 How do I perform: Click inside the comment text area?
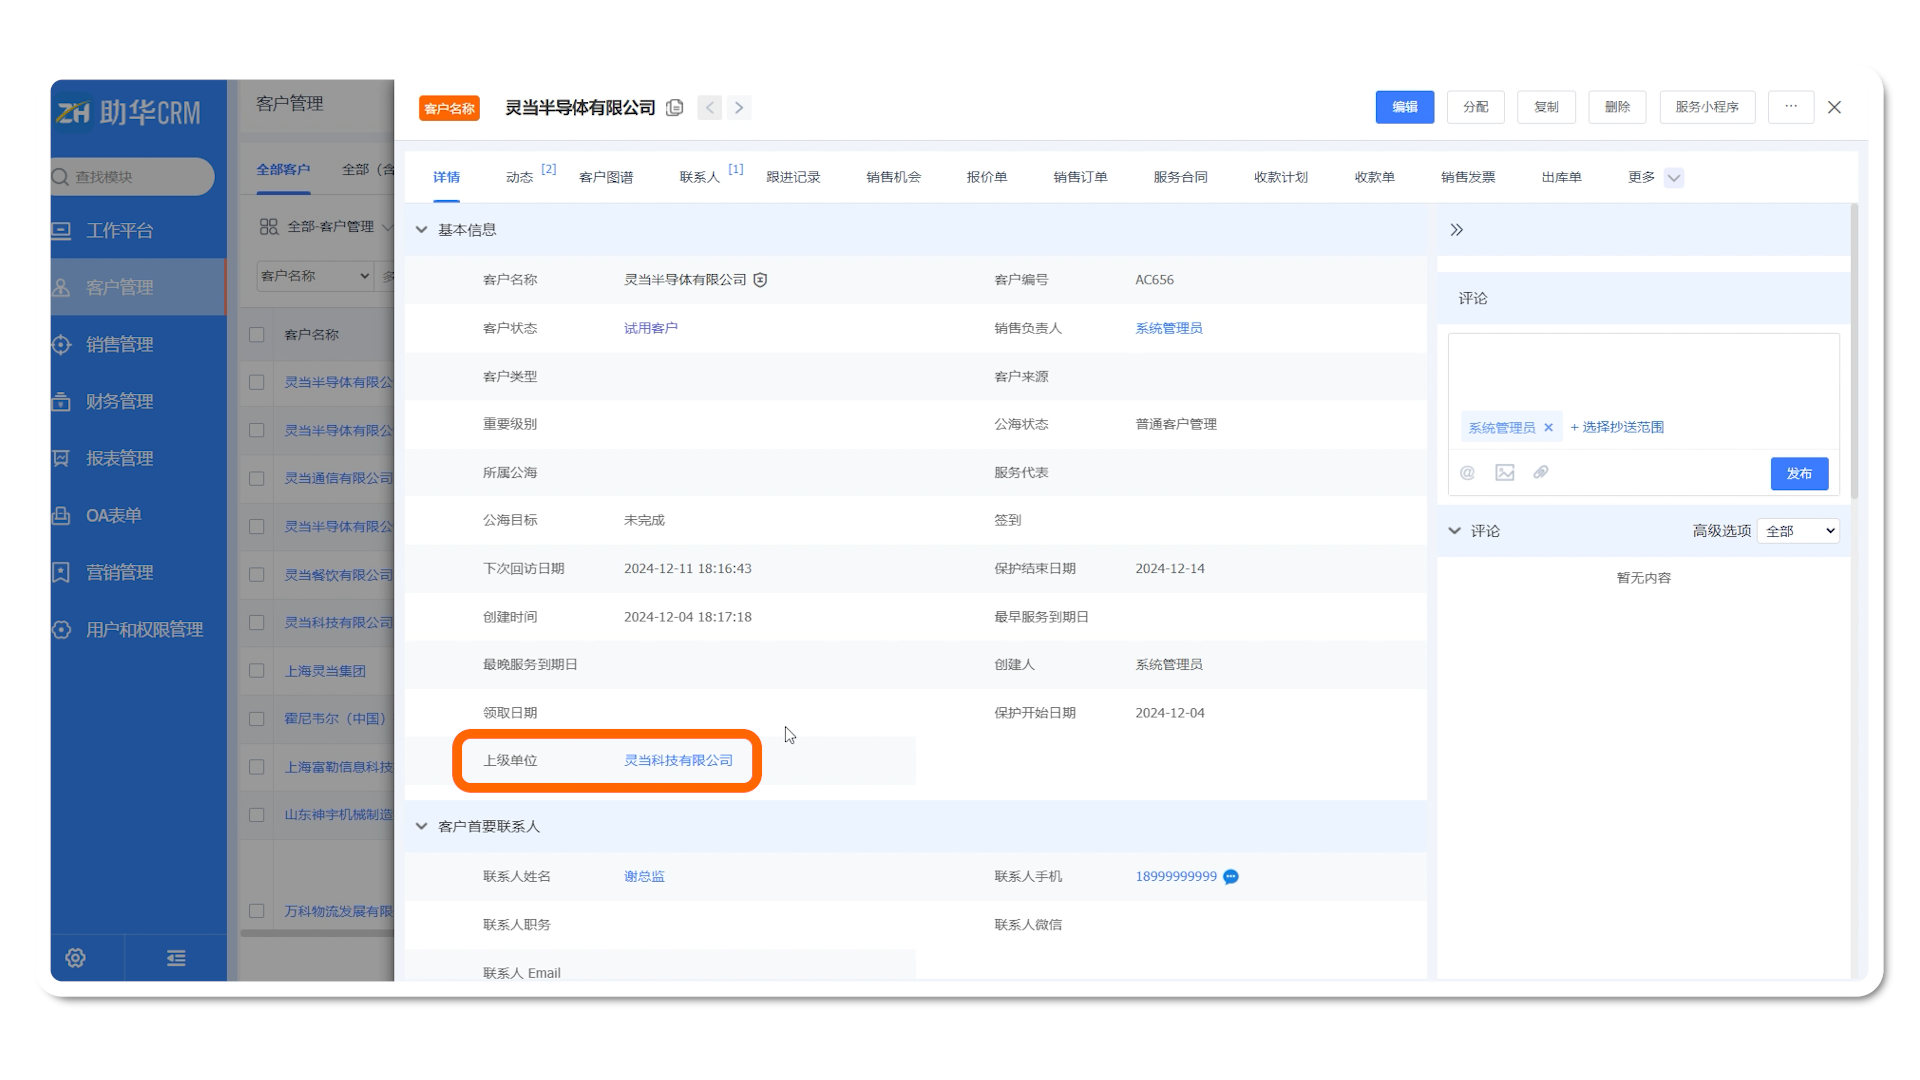(x=1642, y=370)
